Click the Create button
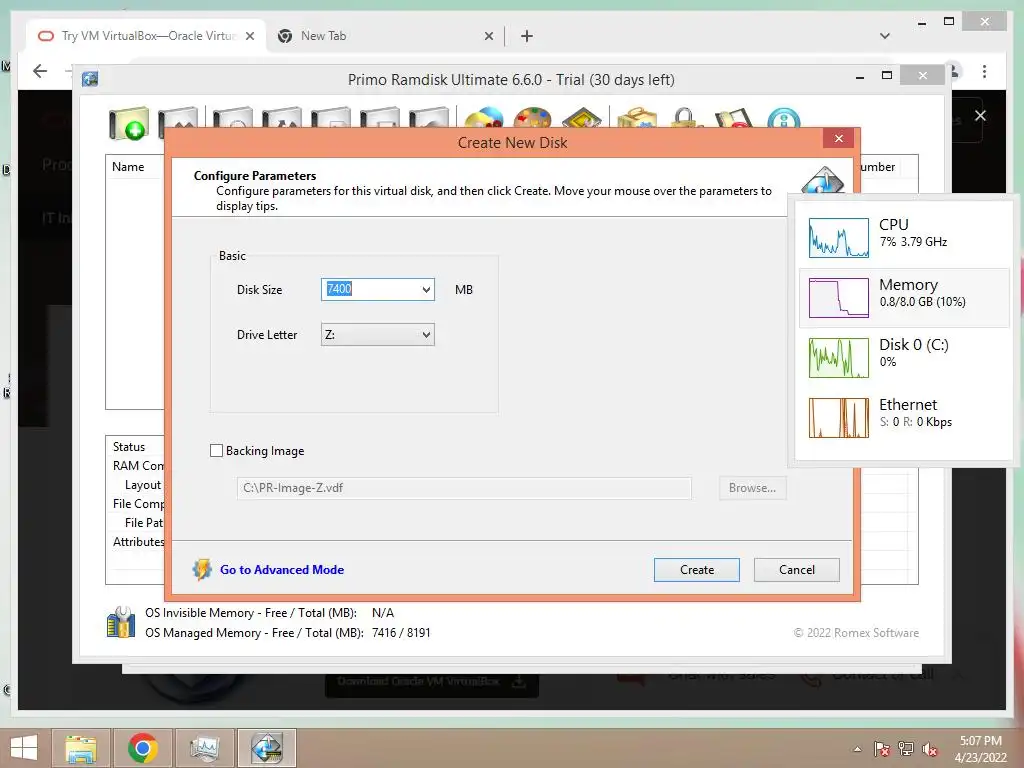1024x768 pixels. 697,569
